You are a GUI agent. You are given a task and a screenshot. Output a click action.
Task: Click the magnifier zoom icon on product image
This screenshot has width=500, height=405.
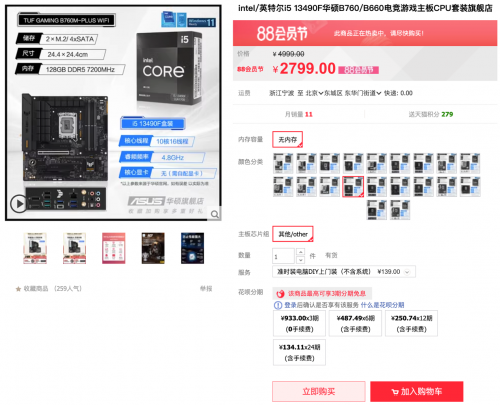pos(215,214)
